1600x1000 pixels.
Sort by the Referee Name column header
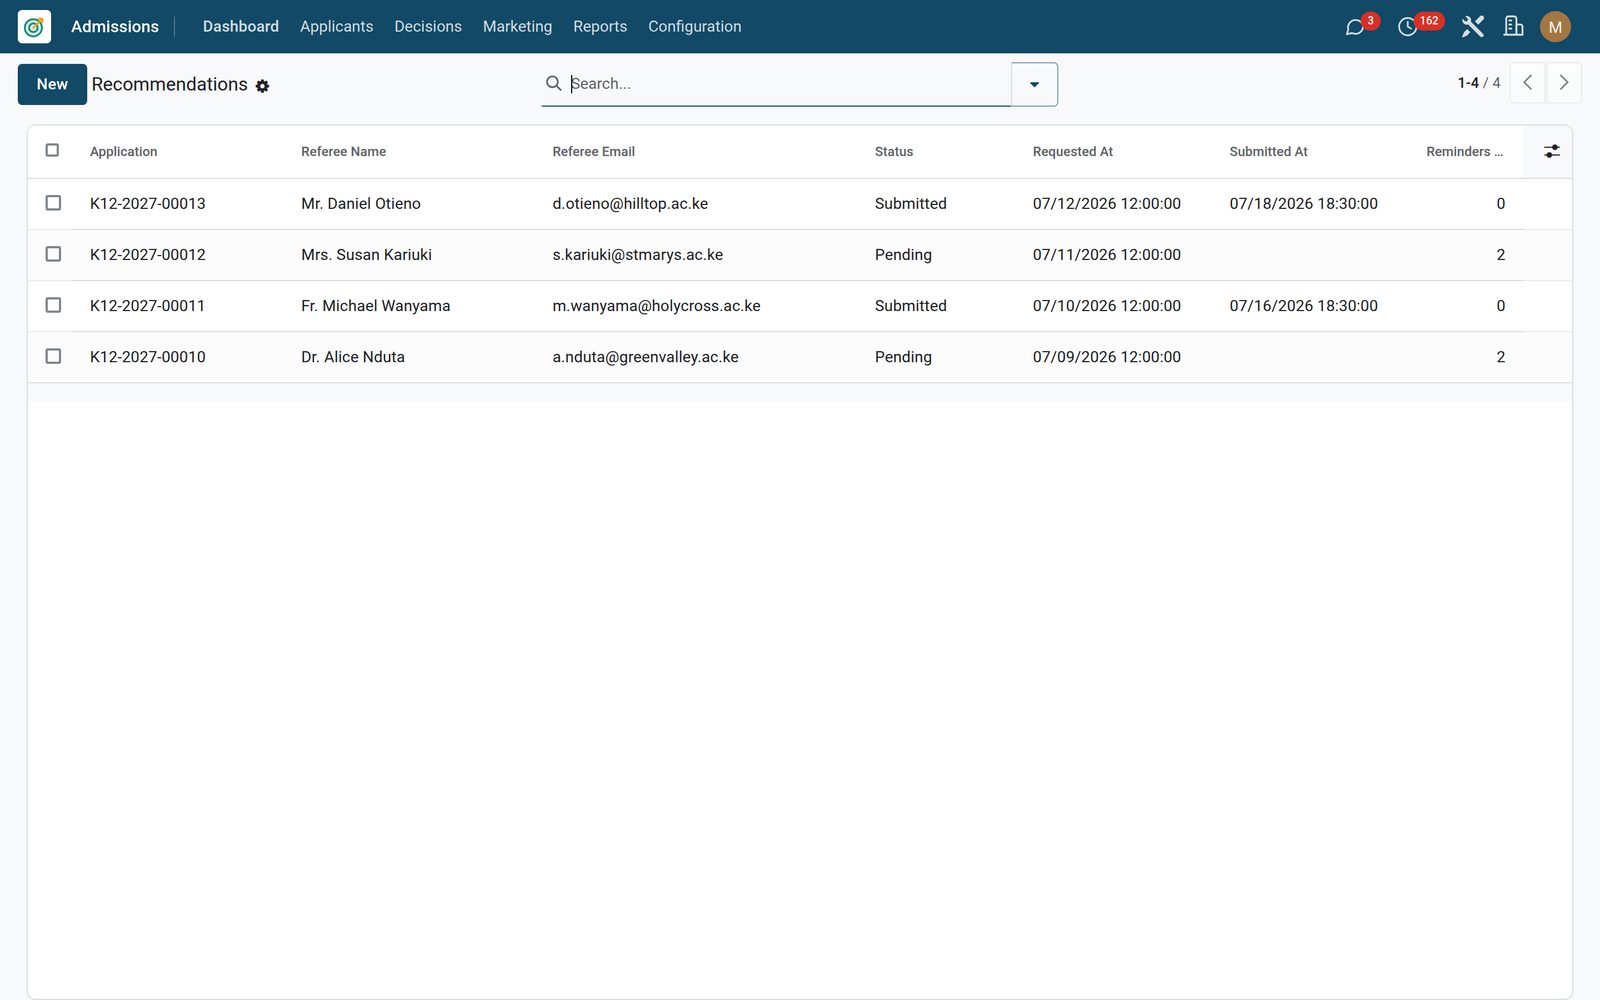(x=343, y=152)
